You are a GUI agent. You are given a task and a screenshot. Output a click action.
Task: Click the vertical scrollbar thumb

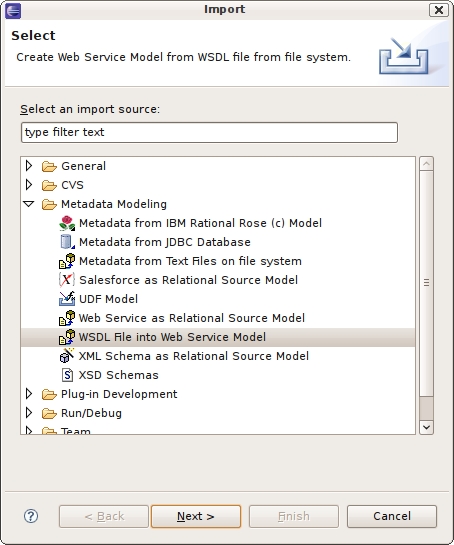426,283
